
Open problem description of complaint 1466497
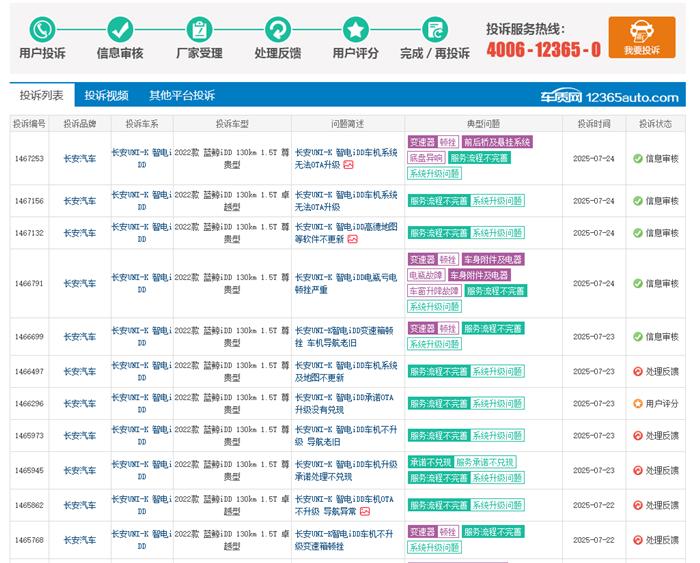pos(346,371)
